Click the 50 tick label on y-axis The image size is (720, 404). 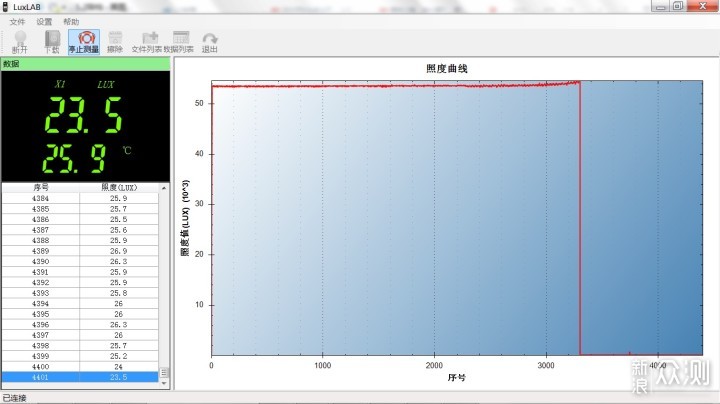pos(199,103)
